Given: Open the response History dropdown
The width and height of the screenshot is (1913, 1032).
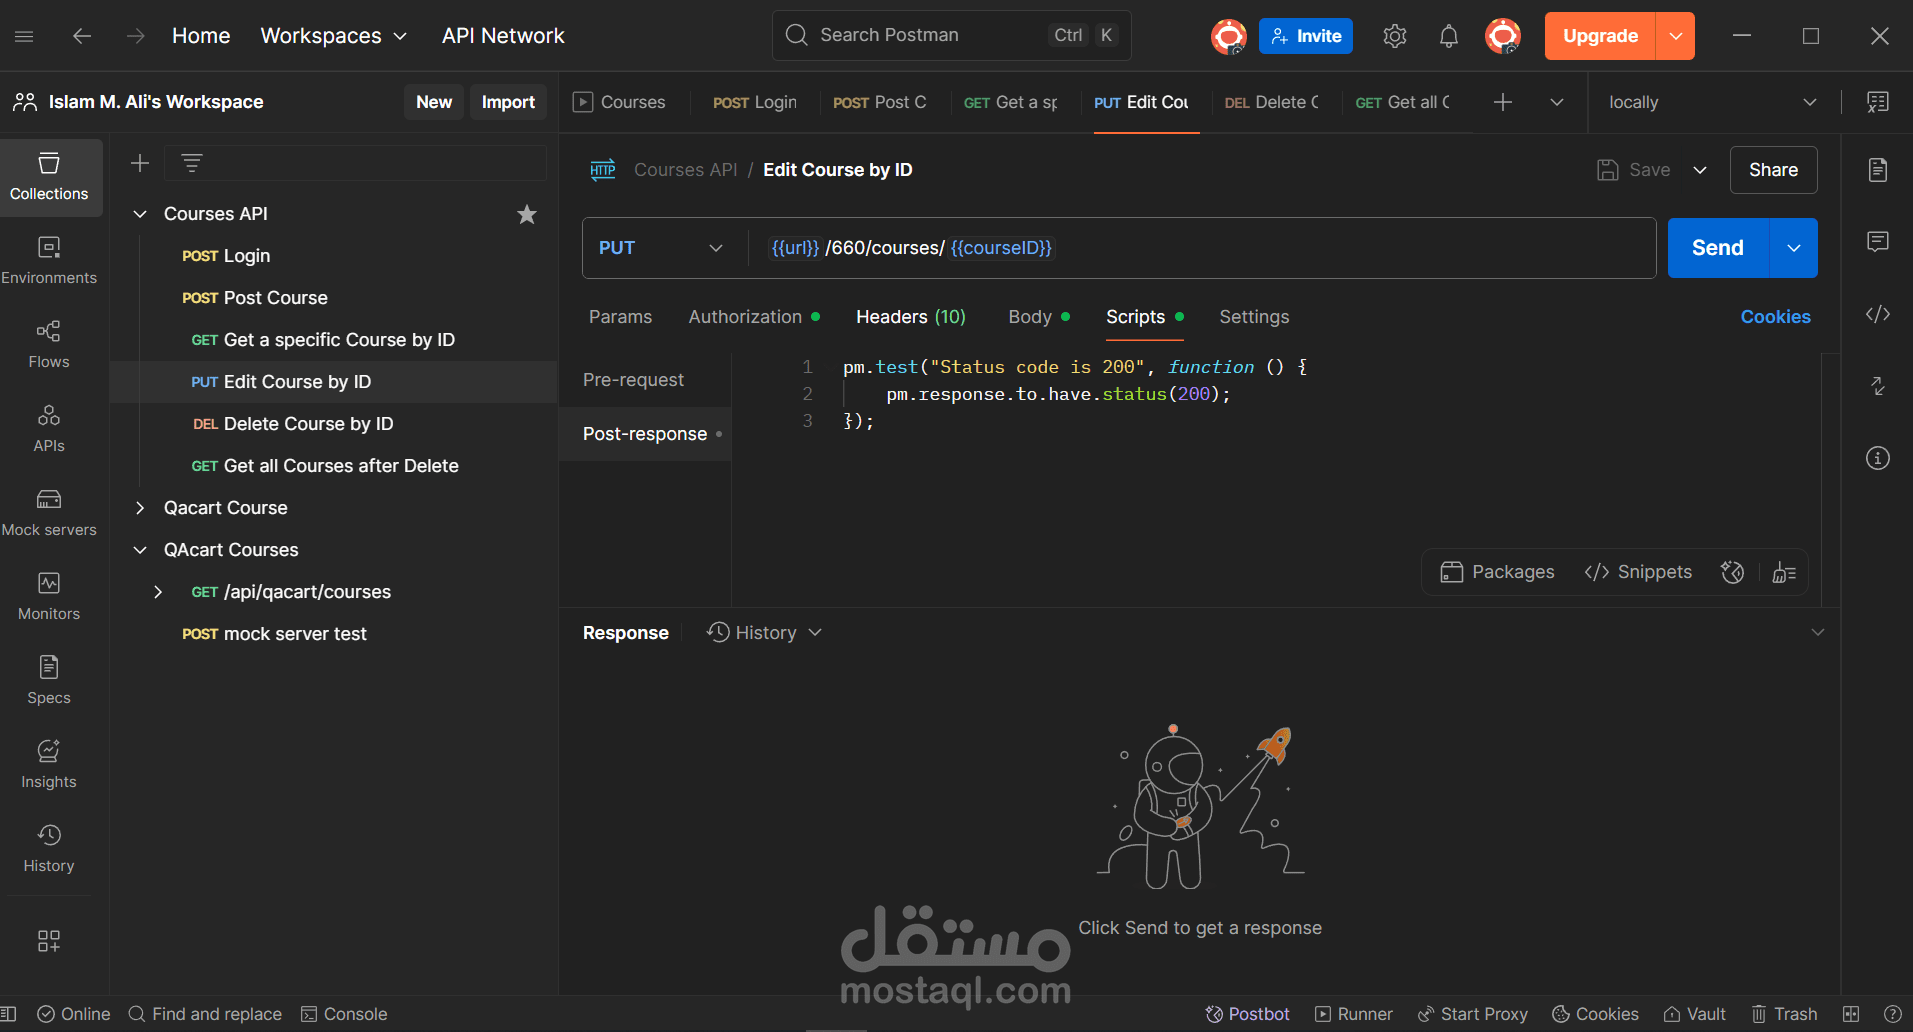Looking at the screenshot, I should click(765, 633).
